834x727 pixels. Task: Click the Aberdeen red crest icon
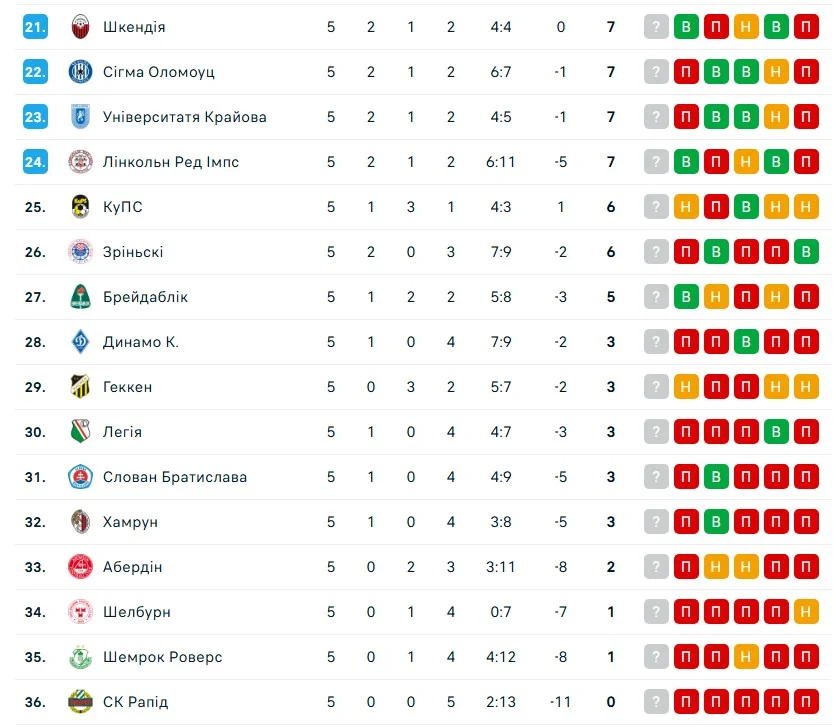(80, 567)
